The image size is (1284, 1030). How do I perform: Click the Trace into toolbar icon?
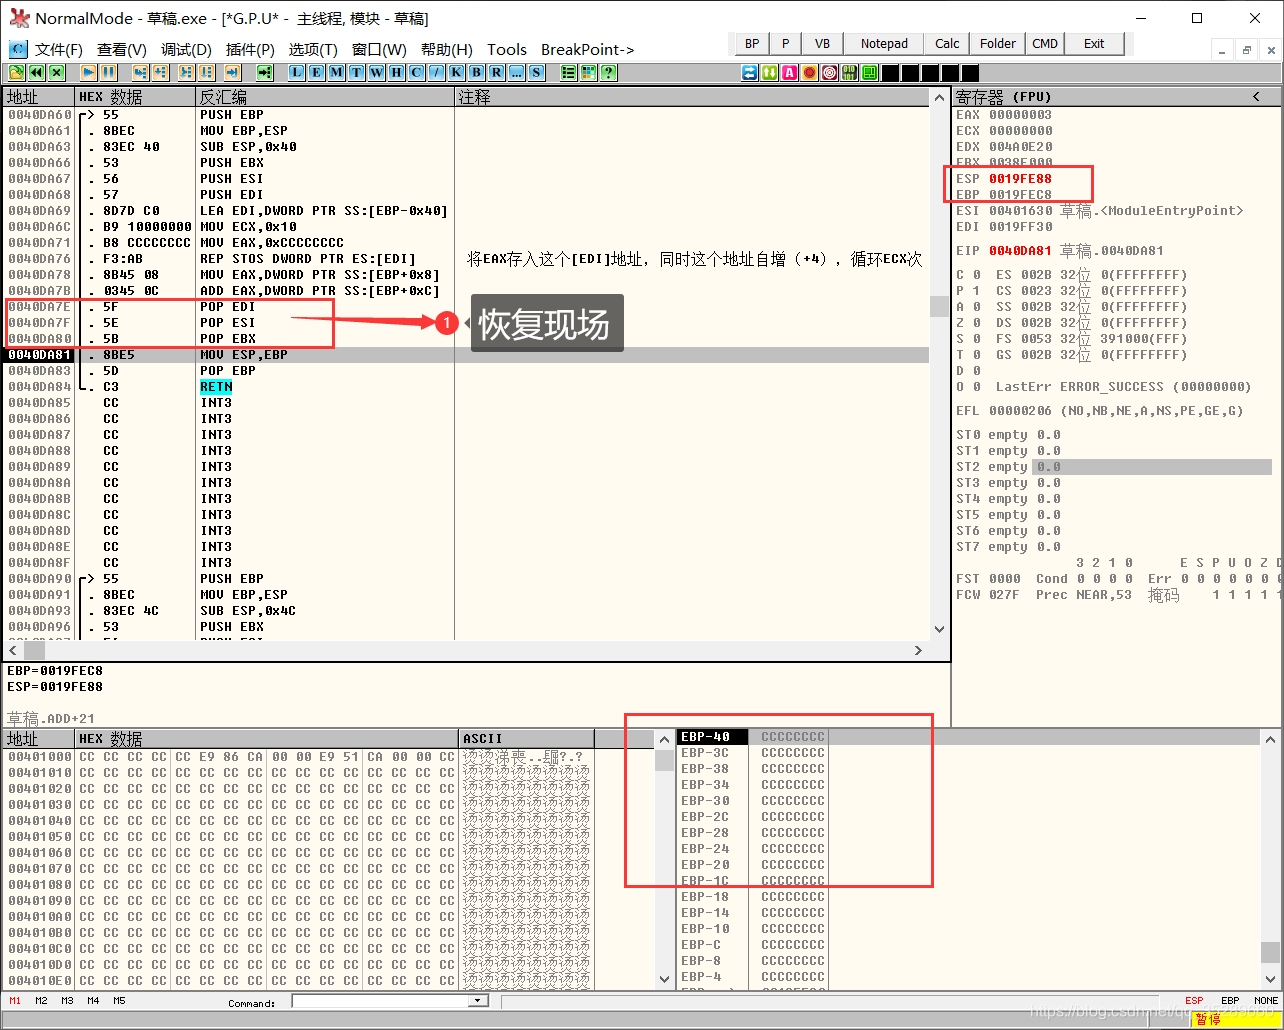(x=186, y=72)
